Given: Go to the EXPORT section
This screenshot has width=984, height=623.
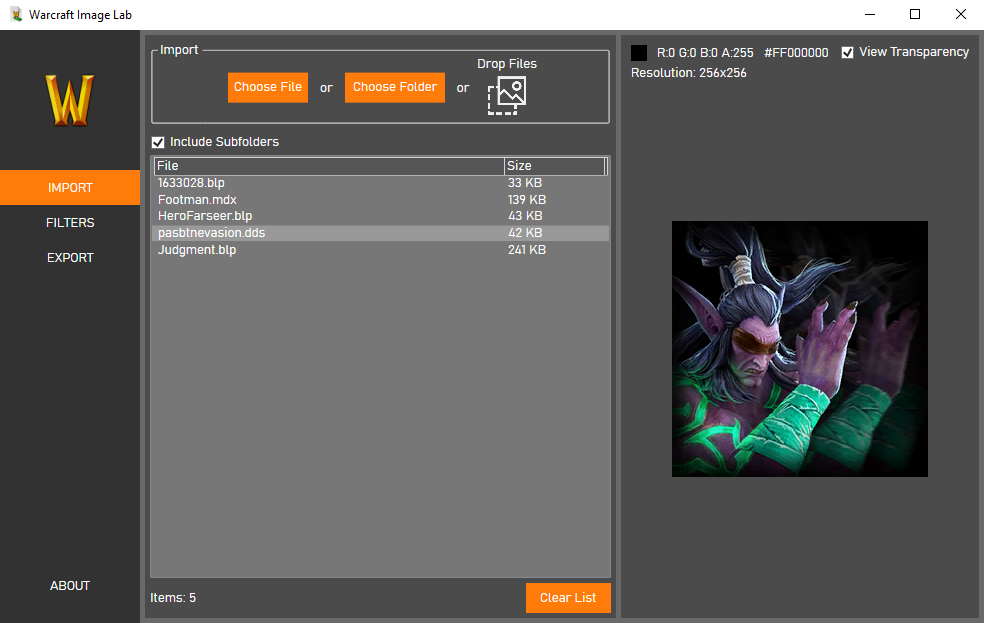Looking at the screenshot, I should pos(70,258).
